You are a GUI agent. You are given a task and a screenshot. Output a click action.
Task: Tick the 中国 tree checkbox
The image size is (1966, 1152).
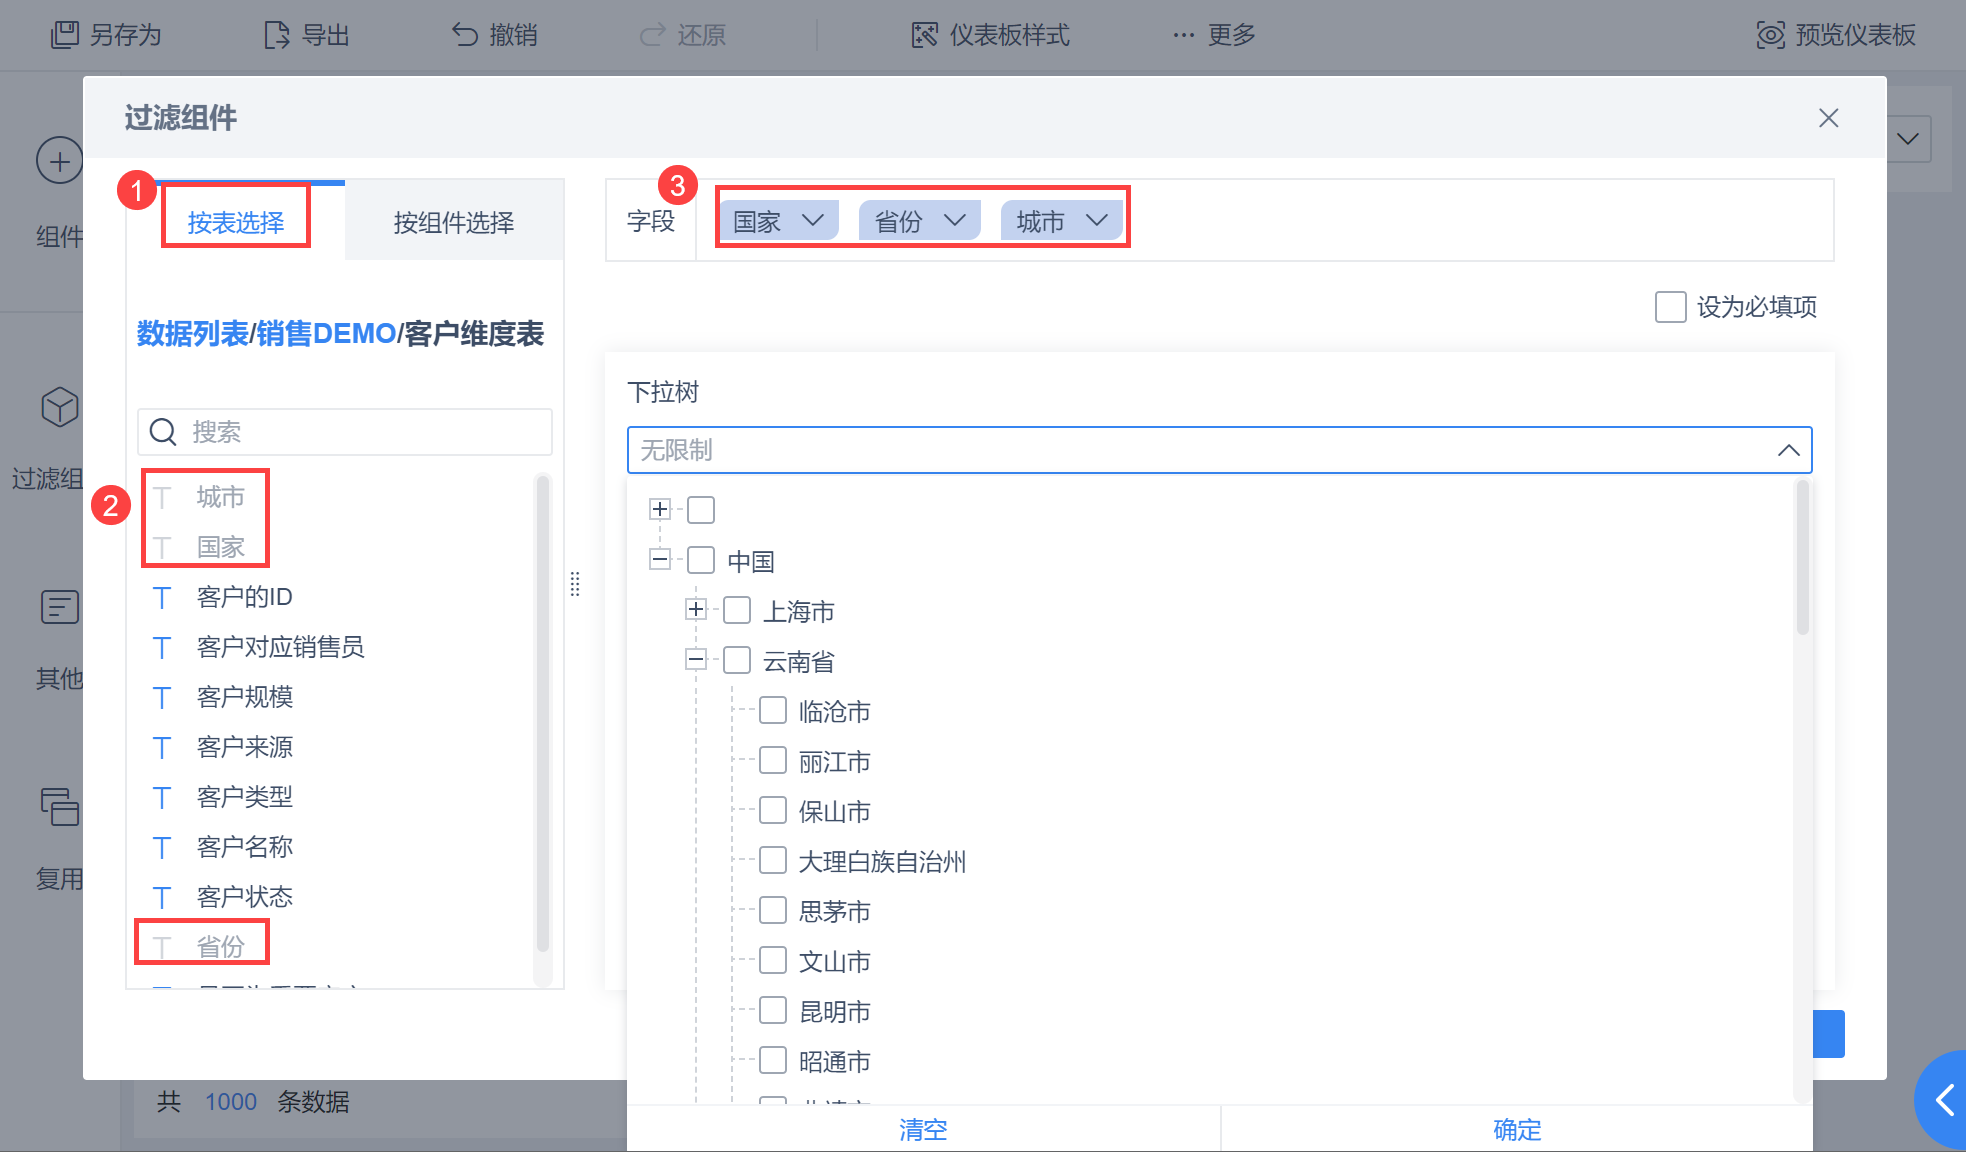[701, 560]
